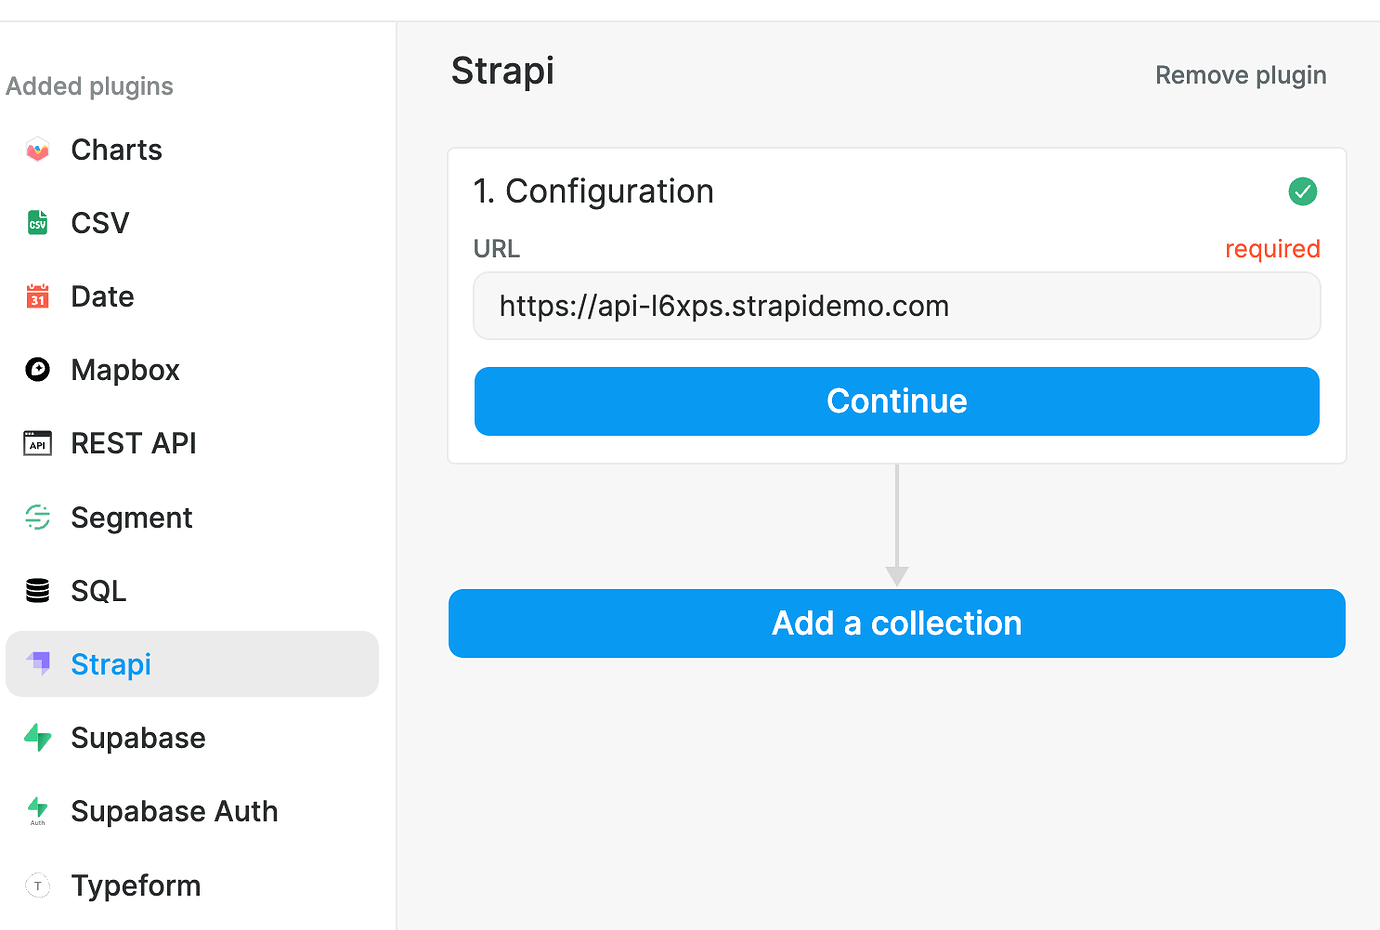The width and height of the screenshot is (1380, 930).
Task: Click the purple Strapi logo icon
Action: [39, 663]
